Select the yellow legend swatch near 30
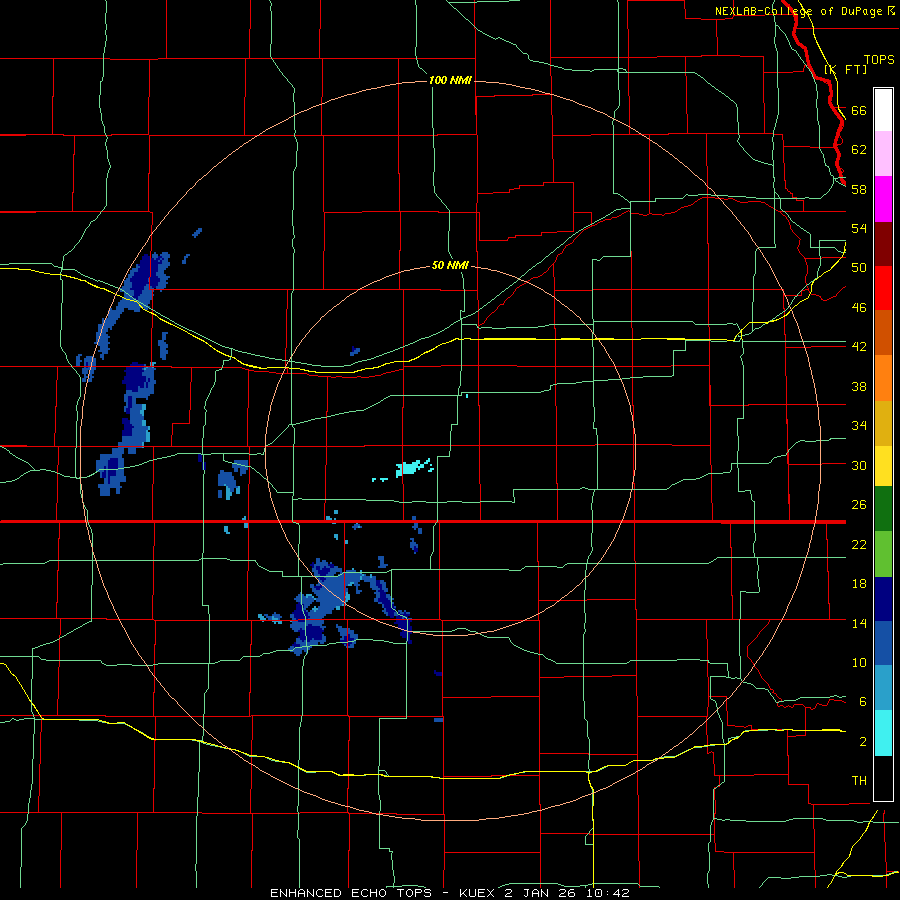The image size is (900, 900). (883, 466)
